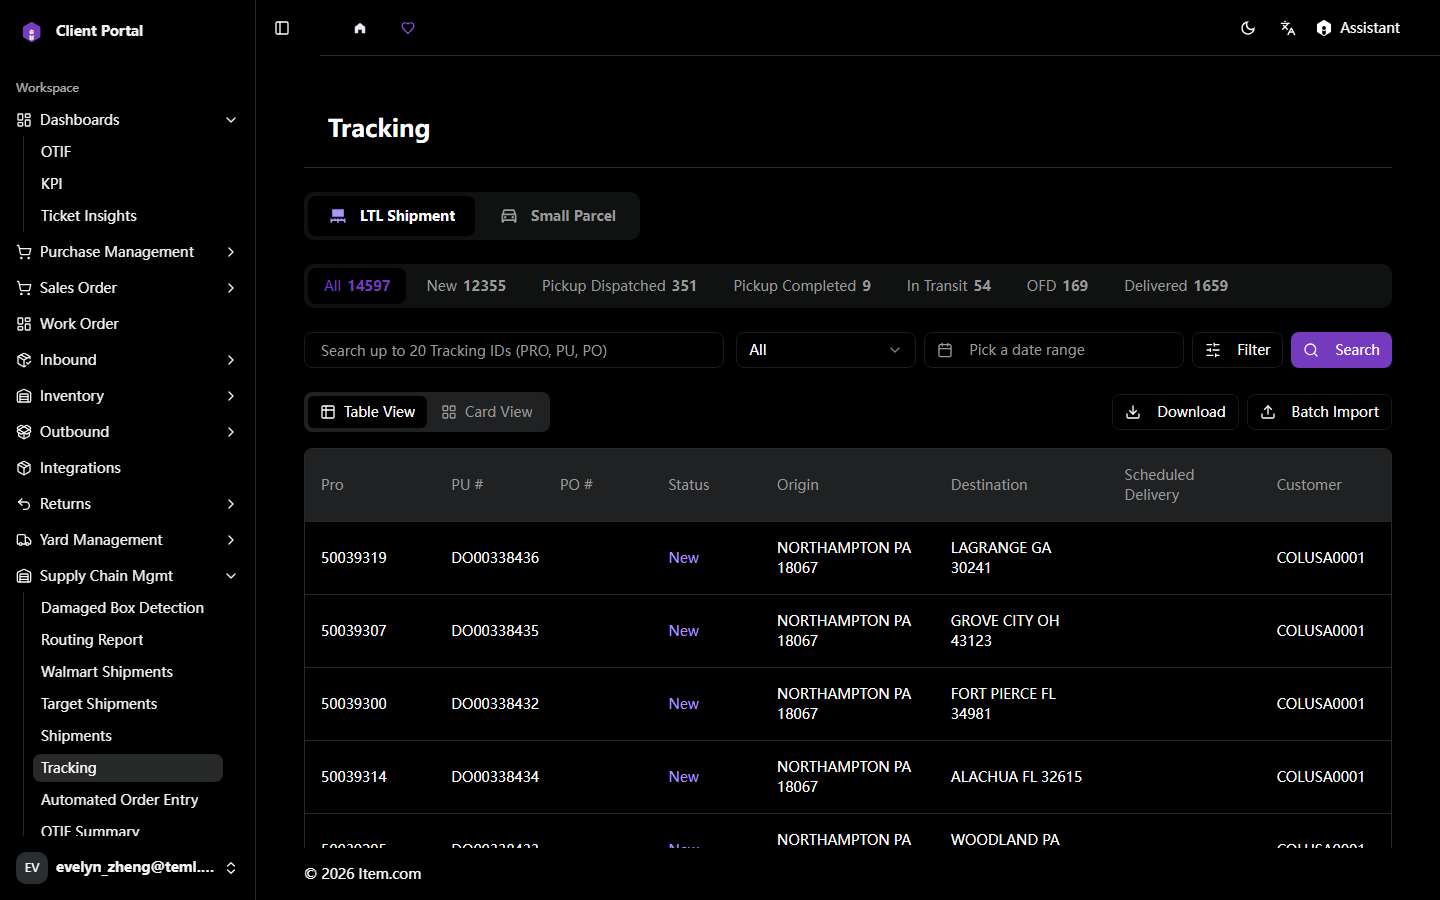Viewport: 1440px width, 900px height.
Task: Switch to Card View
Action: tap(488, 412)
